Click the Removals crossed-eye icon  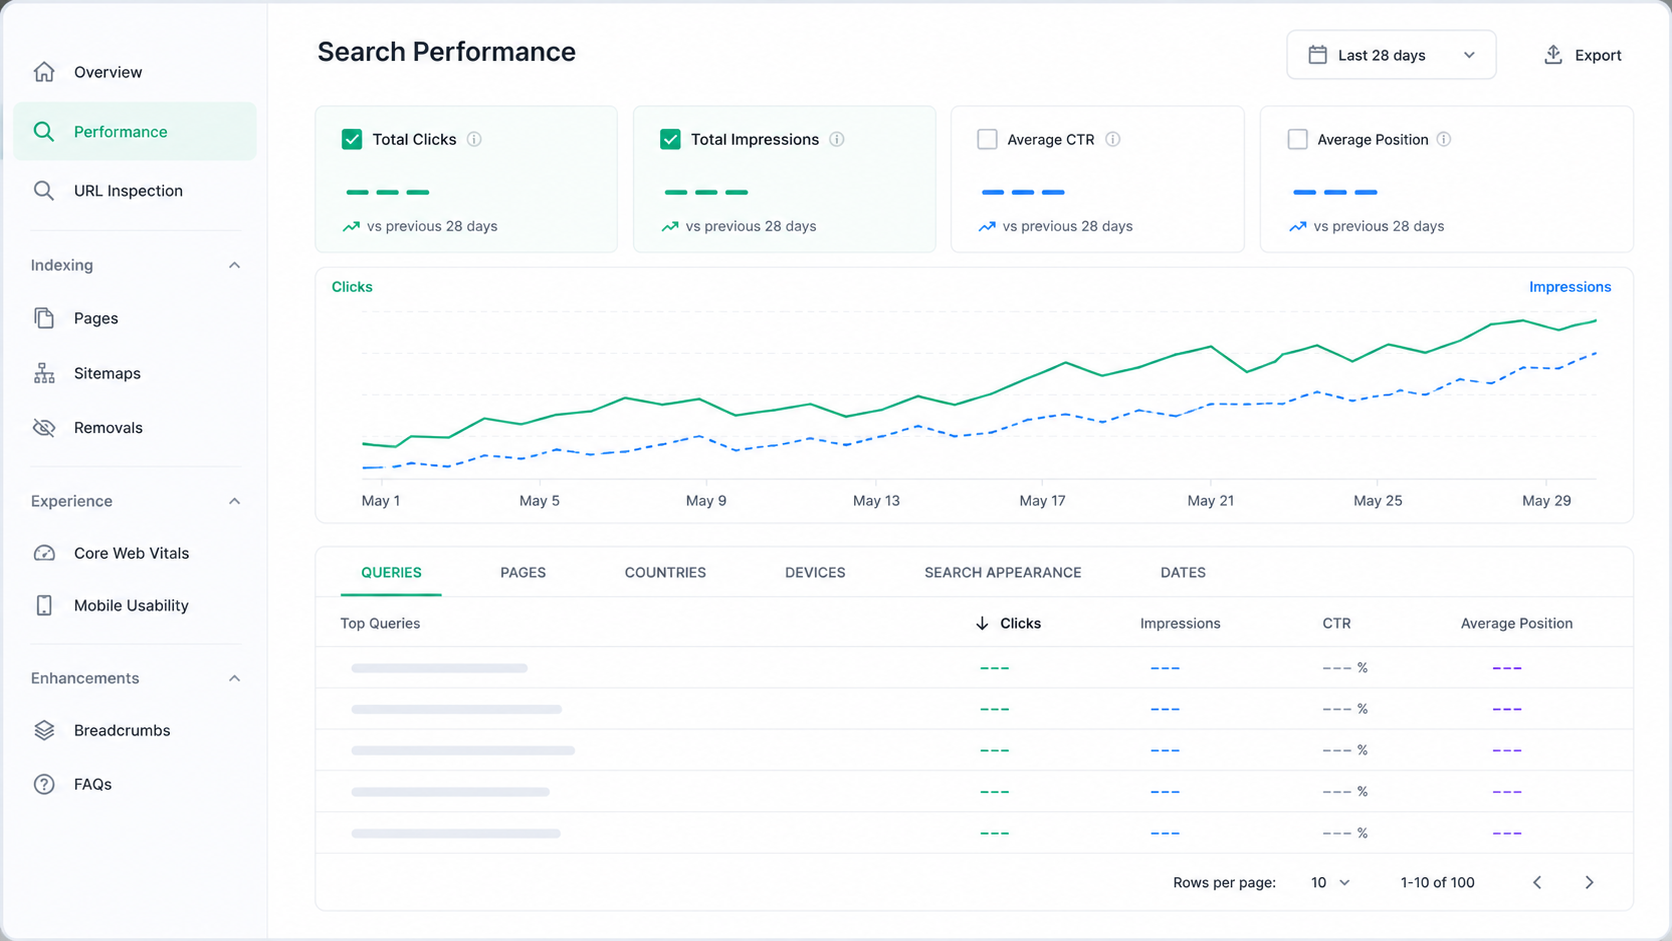click(x=44, y=428)
